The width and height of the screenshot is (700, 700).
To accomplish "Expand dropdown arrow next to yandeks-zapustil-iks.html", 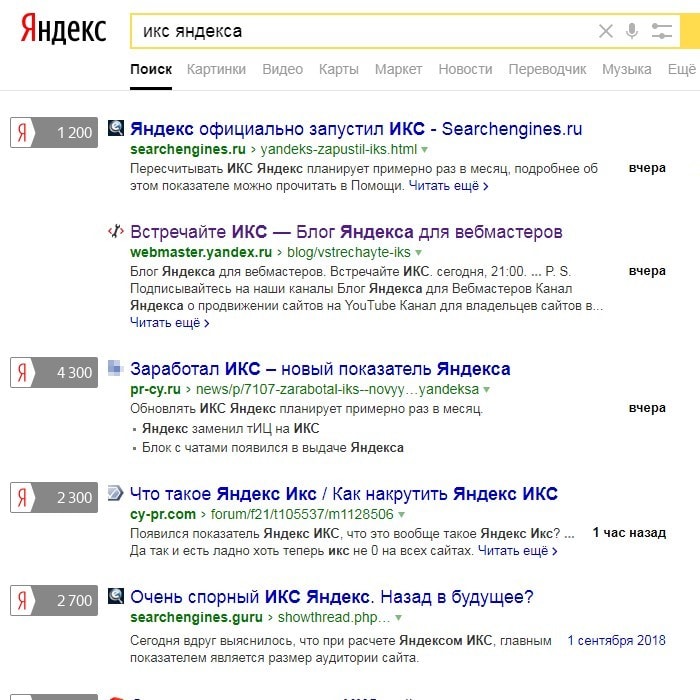I will [425, 150].
